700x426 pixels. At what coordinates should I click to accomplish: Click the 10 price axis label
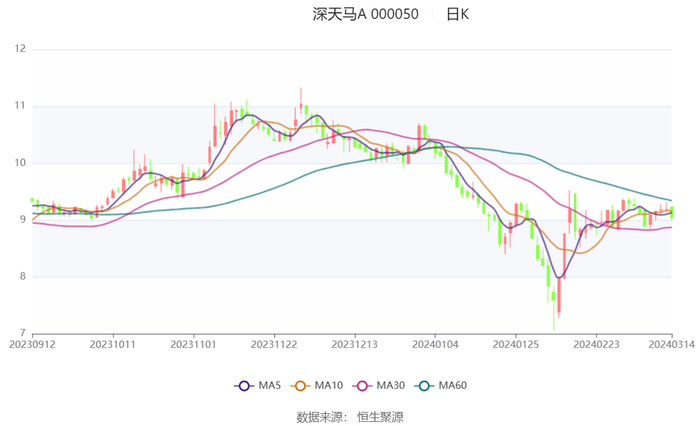click(19, 163)
